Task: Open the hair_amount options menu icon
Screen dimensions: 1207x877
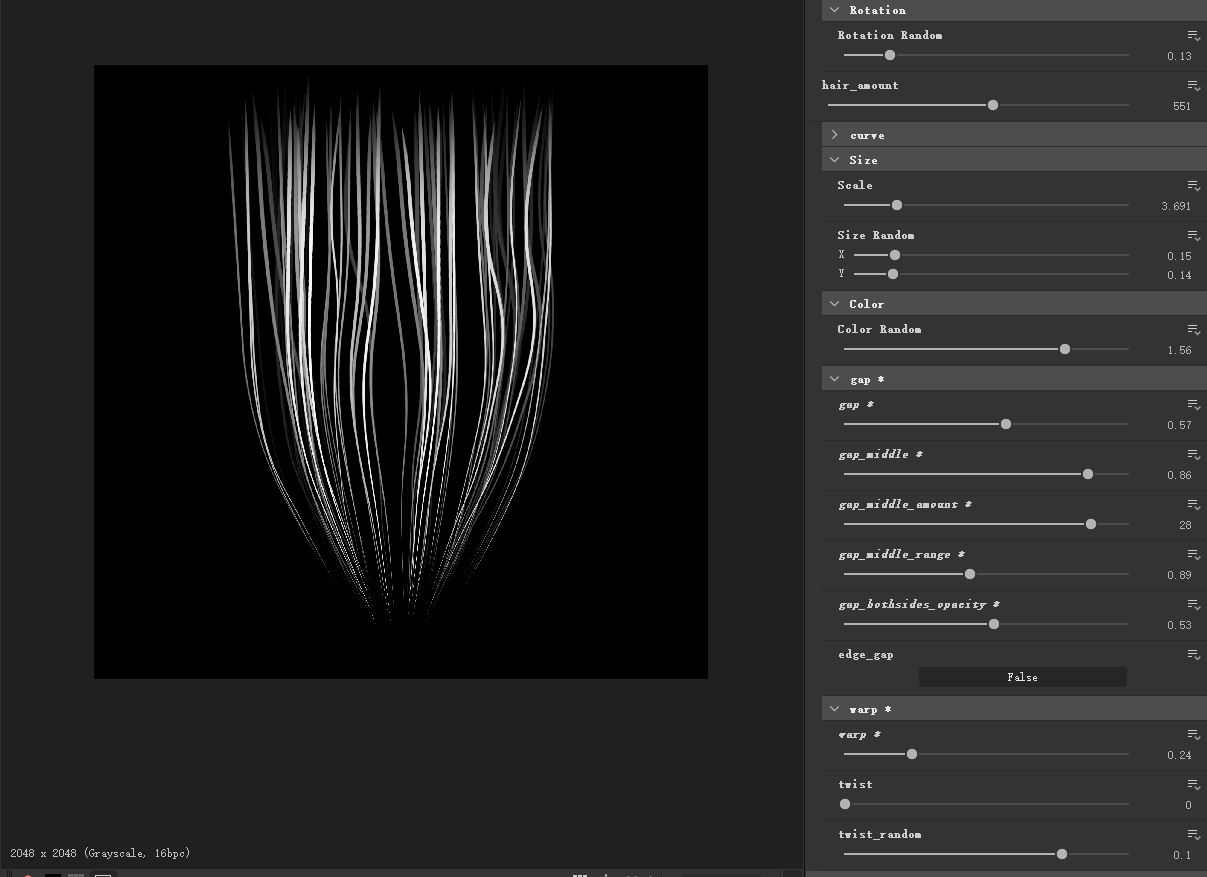Action: click(x=1193, y=86)
